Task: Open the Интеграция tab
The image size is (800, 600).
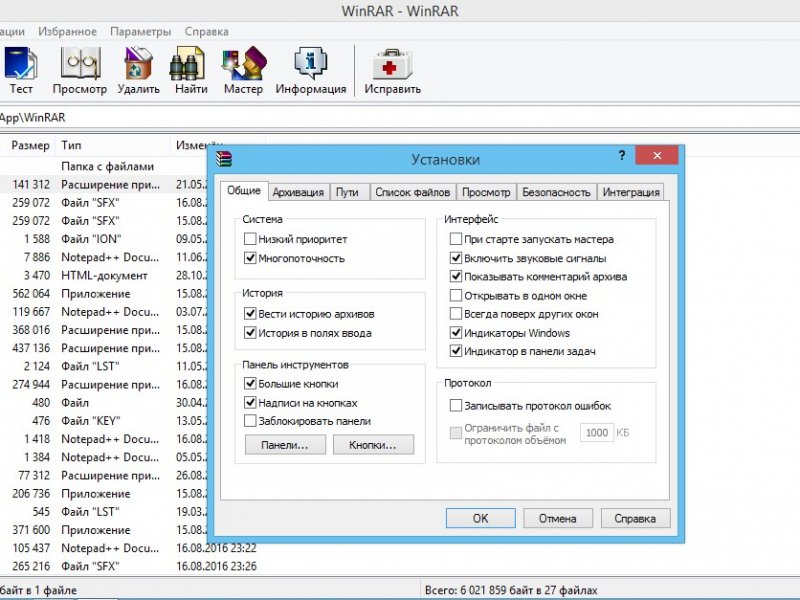Action: [x=631, y=192]
